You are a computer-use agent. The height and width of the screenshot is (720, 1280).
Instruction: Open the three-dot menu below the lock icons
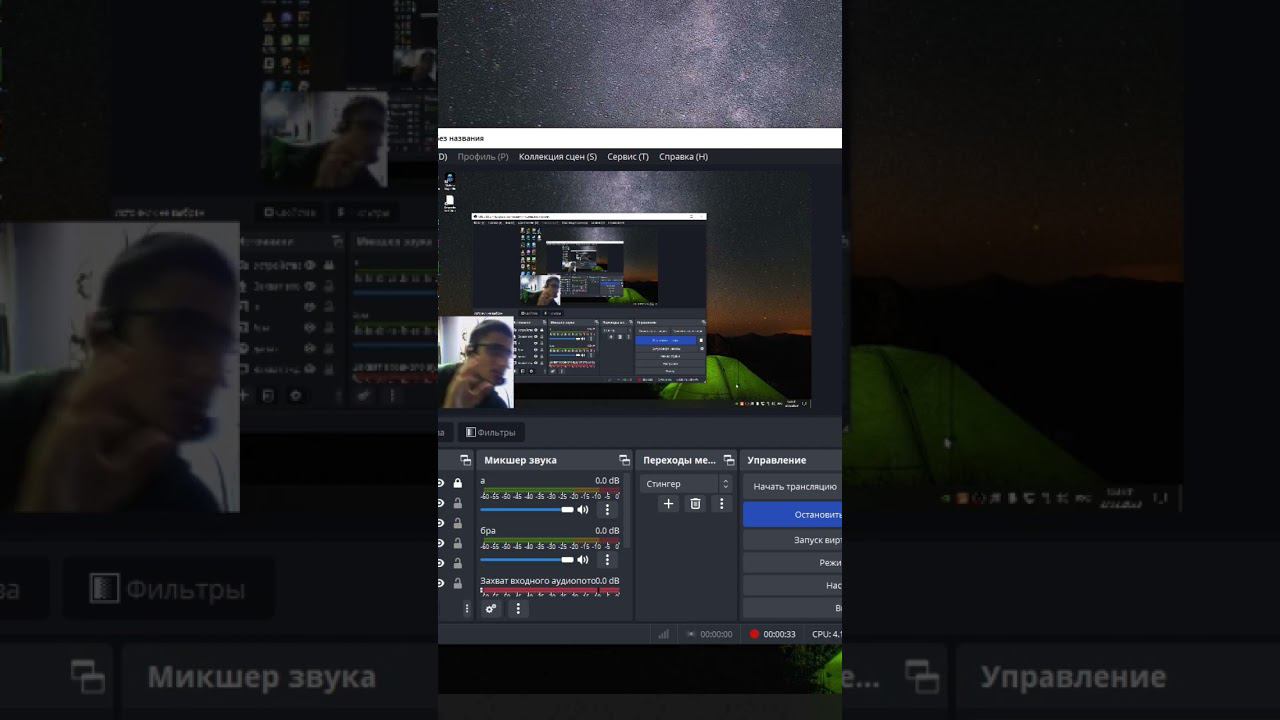[466, 608]
